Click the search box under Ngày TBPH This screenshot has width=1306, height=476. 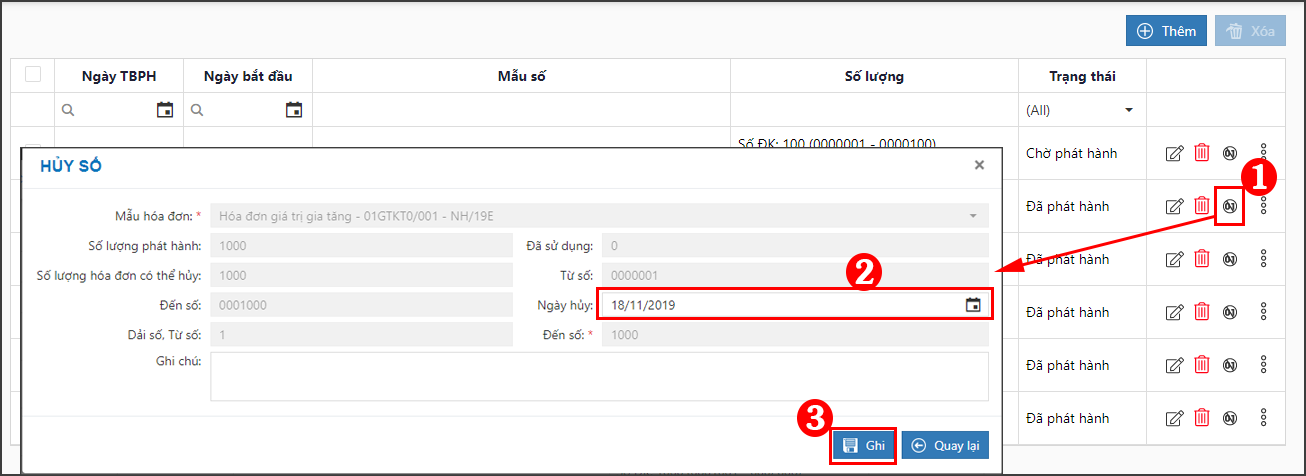point(110,110)
